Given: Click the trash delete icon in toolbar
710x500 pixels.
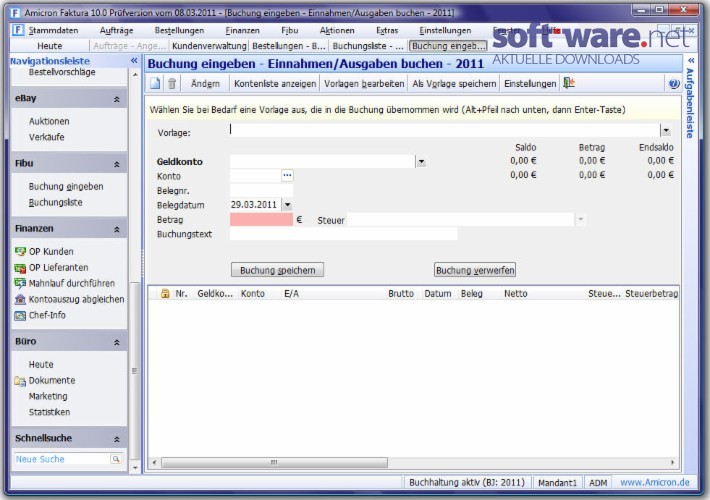Looking at the screenshot, I should click(172, 83).
